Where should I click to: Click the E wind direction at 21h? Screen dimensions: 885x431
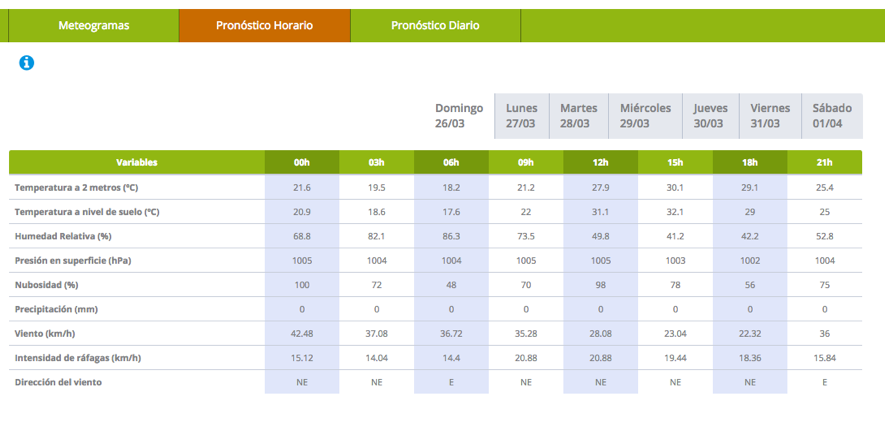point(825,382)
